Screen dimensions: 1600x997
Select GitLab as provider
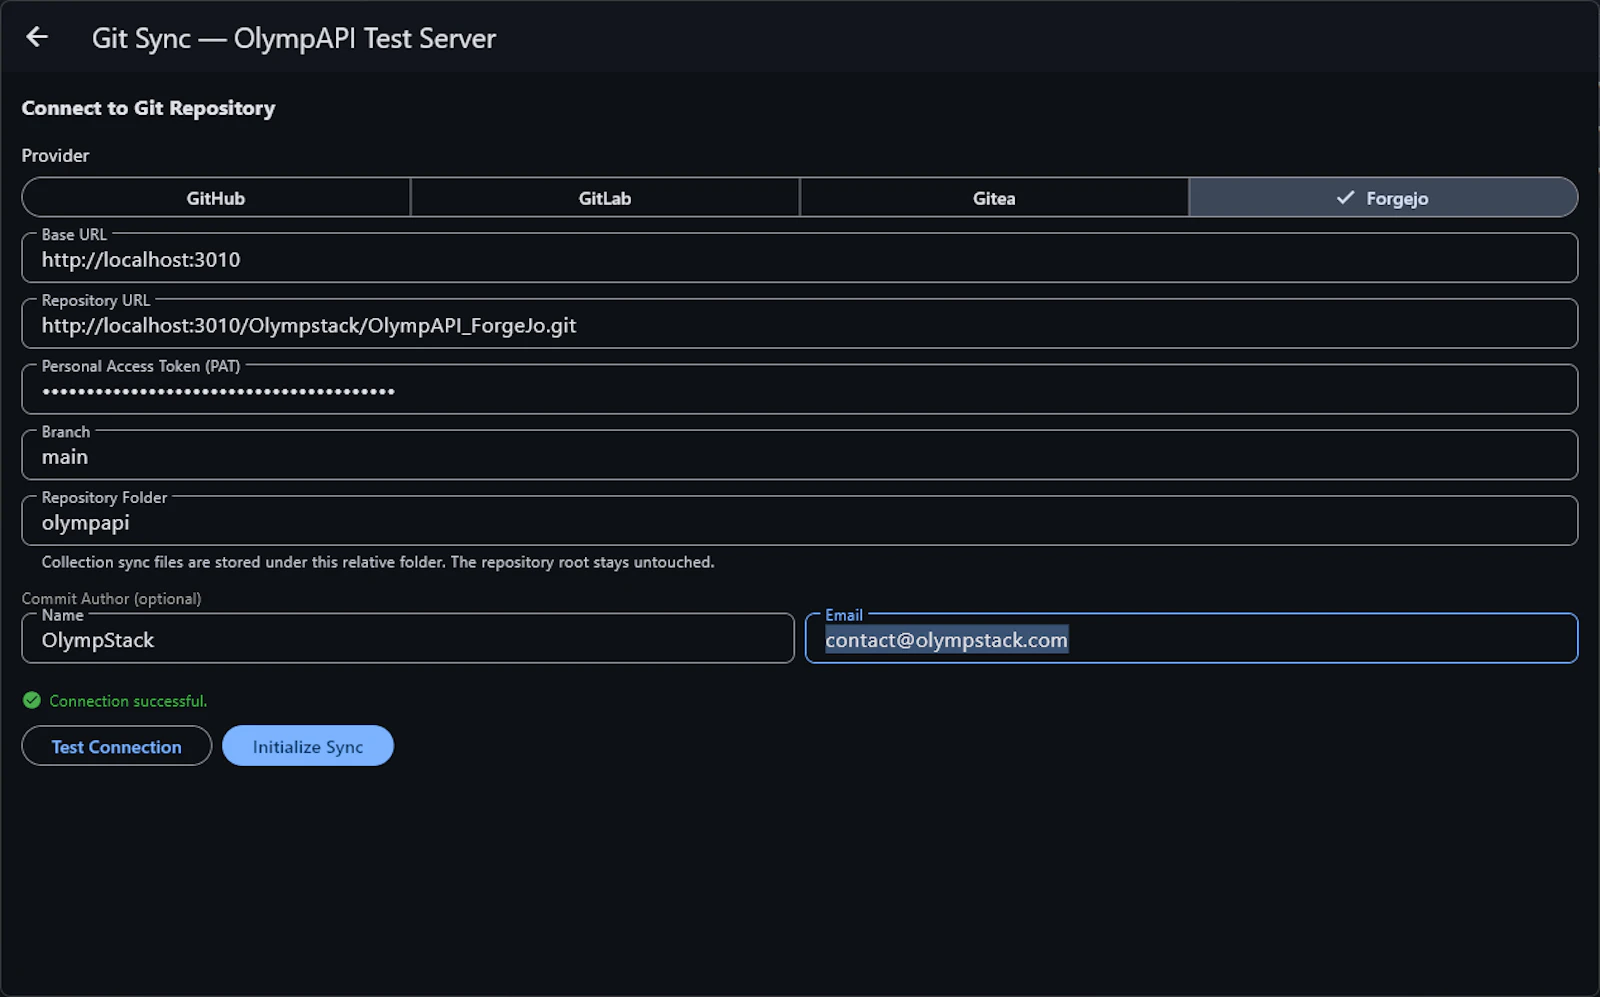pos(605,198)
